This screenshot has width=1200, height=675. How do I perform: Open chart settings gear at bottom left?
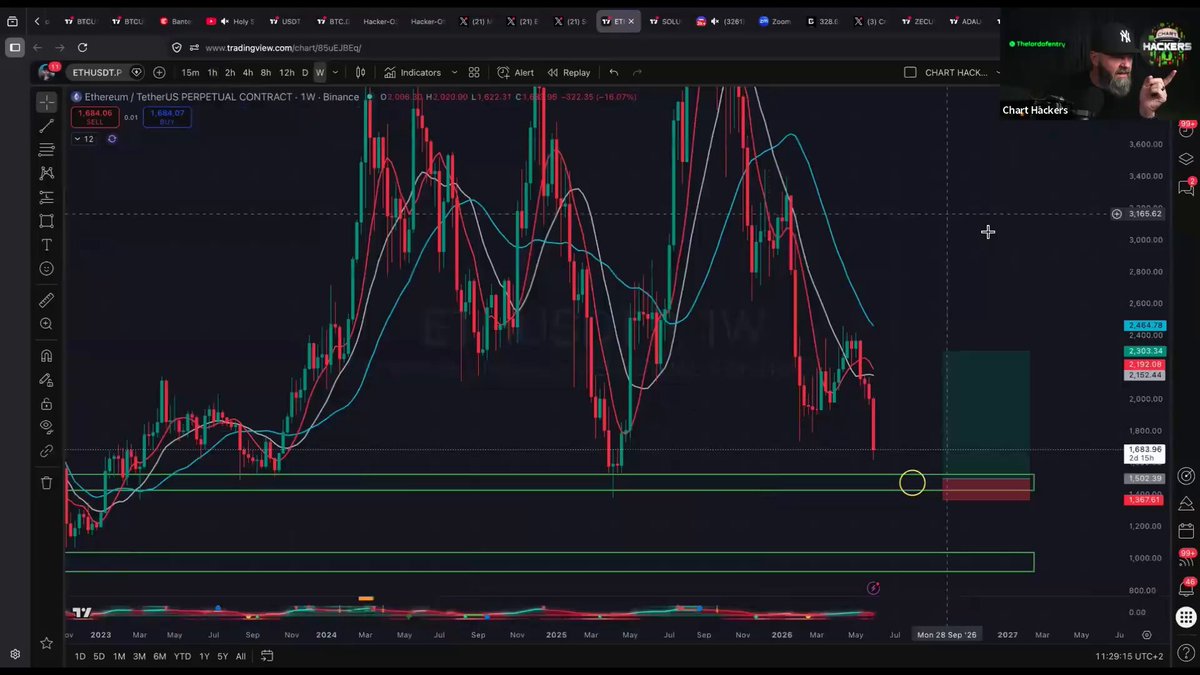pos(15,654)
